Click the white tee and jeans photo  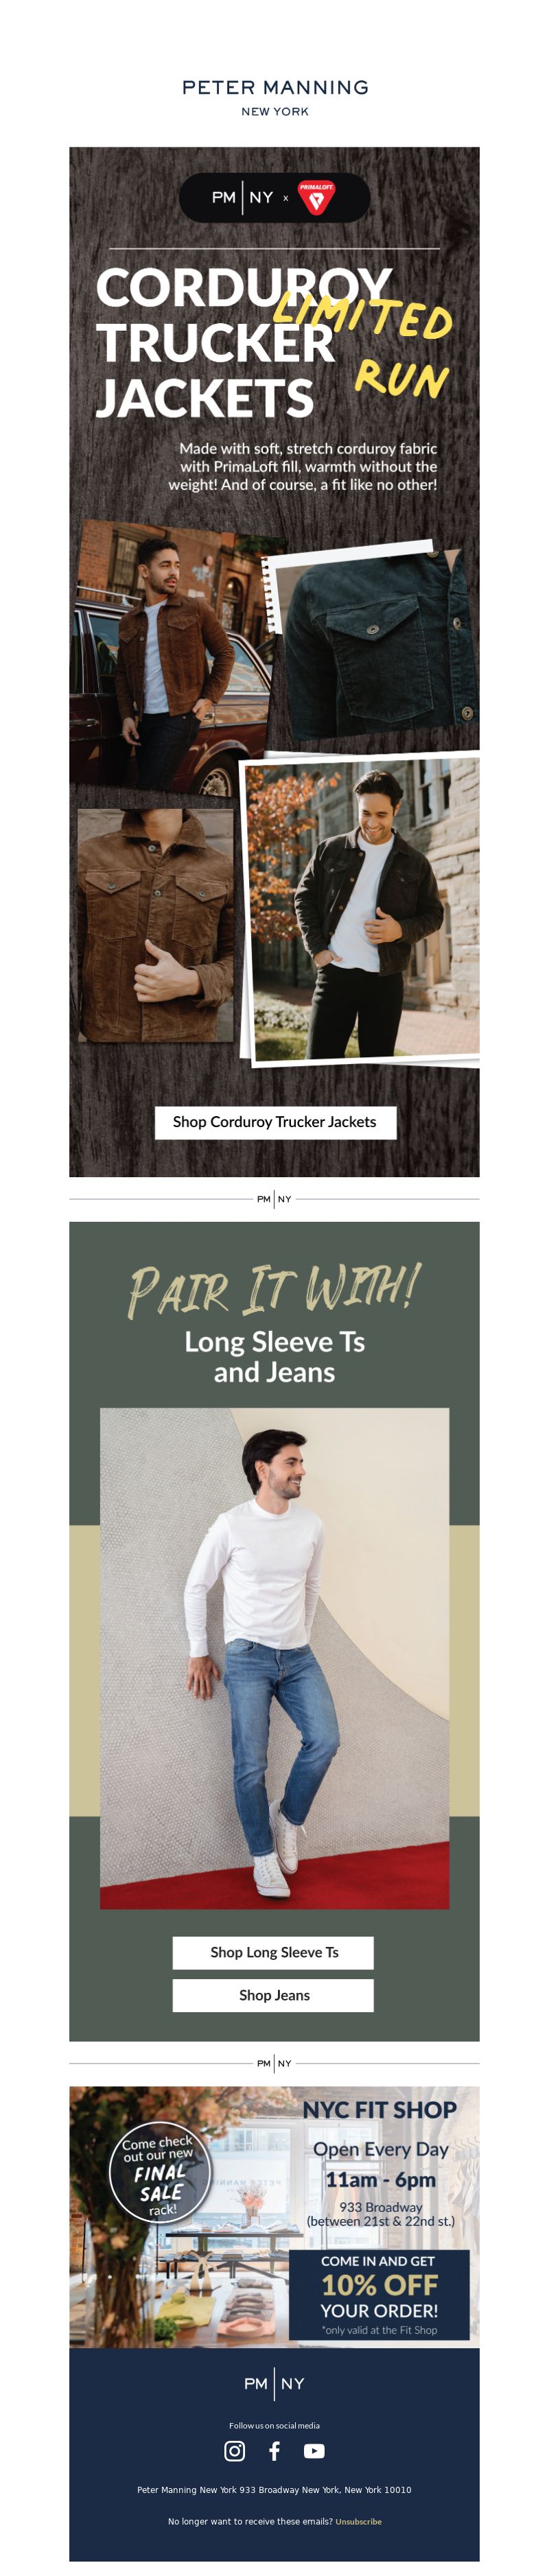(x=274, y=1658)
